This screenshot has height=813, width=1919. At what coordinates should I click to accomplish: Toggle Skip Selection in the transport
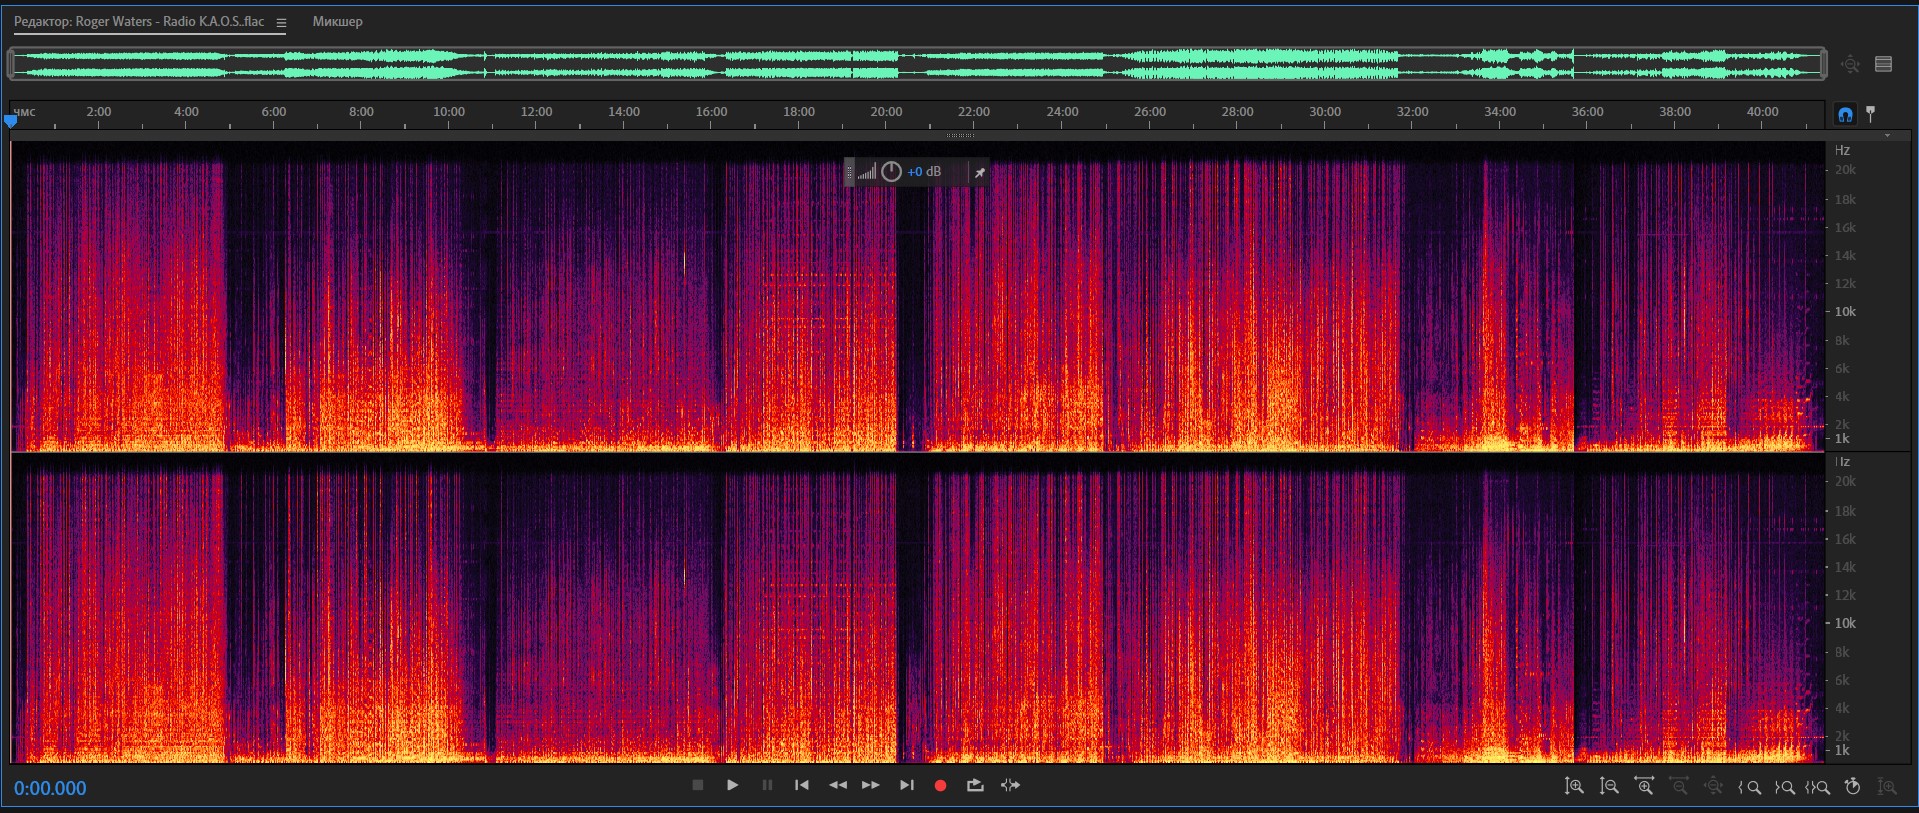(1010, 786)
